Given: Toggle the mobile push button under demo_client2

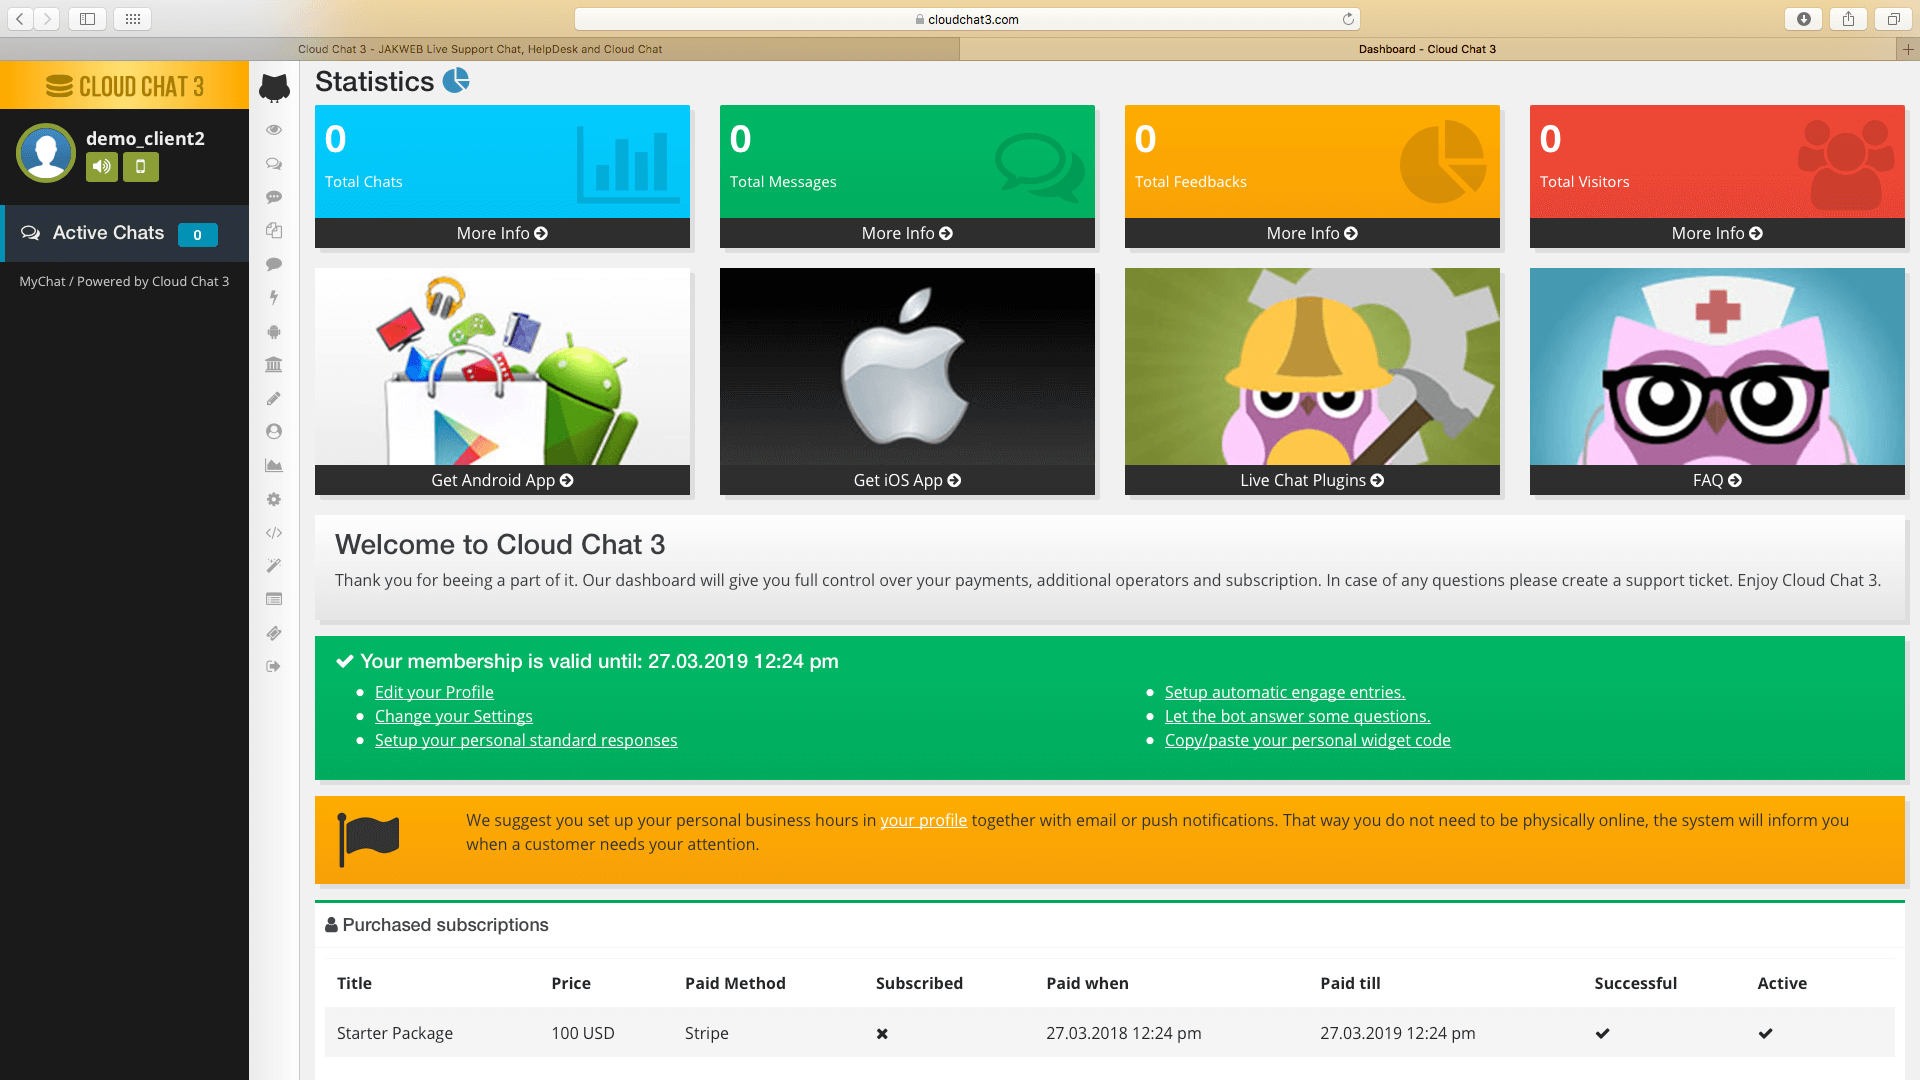Looking at the screenshot, I should [140, 167].
